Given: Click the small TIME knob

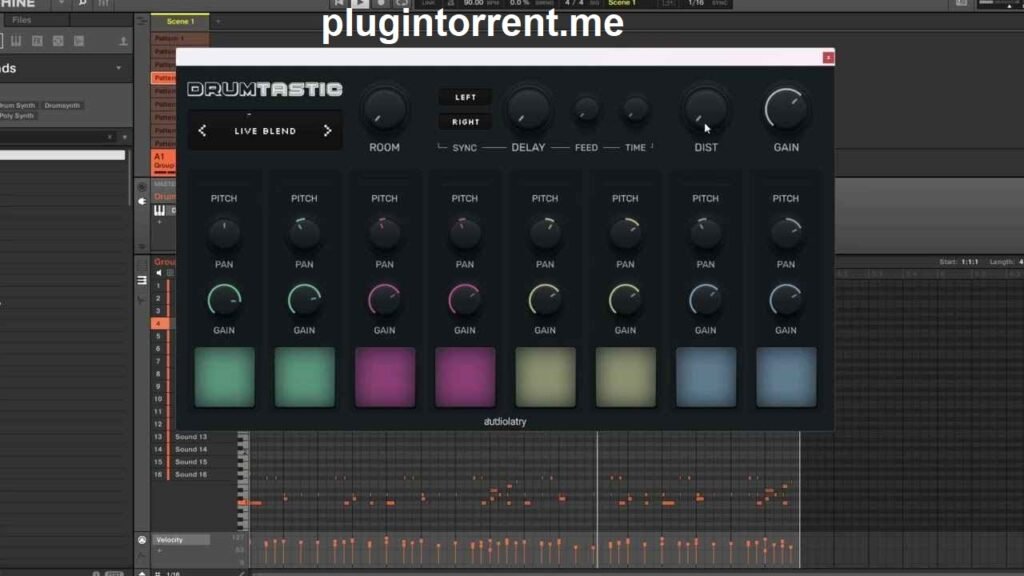Looking at the screenshot, I should tap(635, 110).
